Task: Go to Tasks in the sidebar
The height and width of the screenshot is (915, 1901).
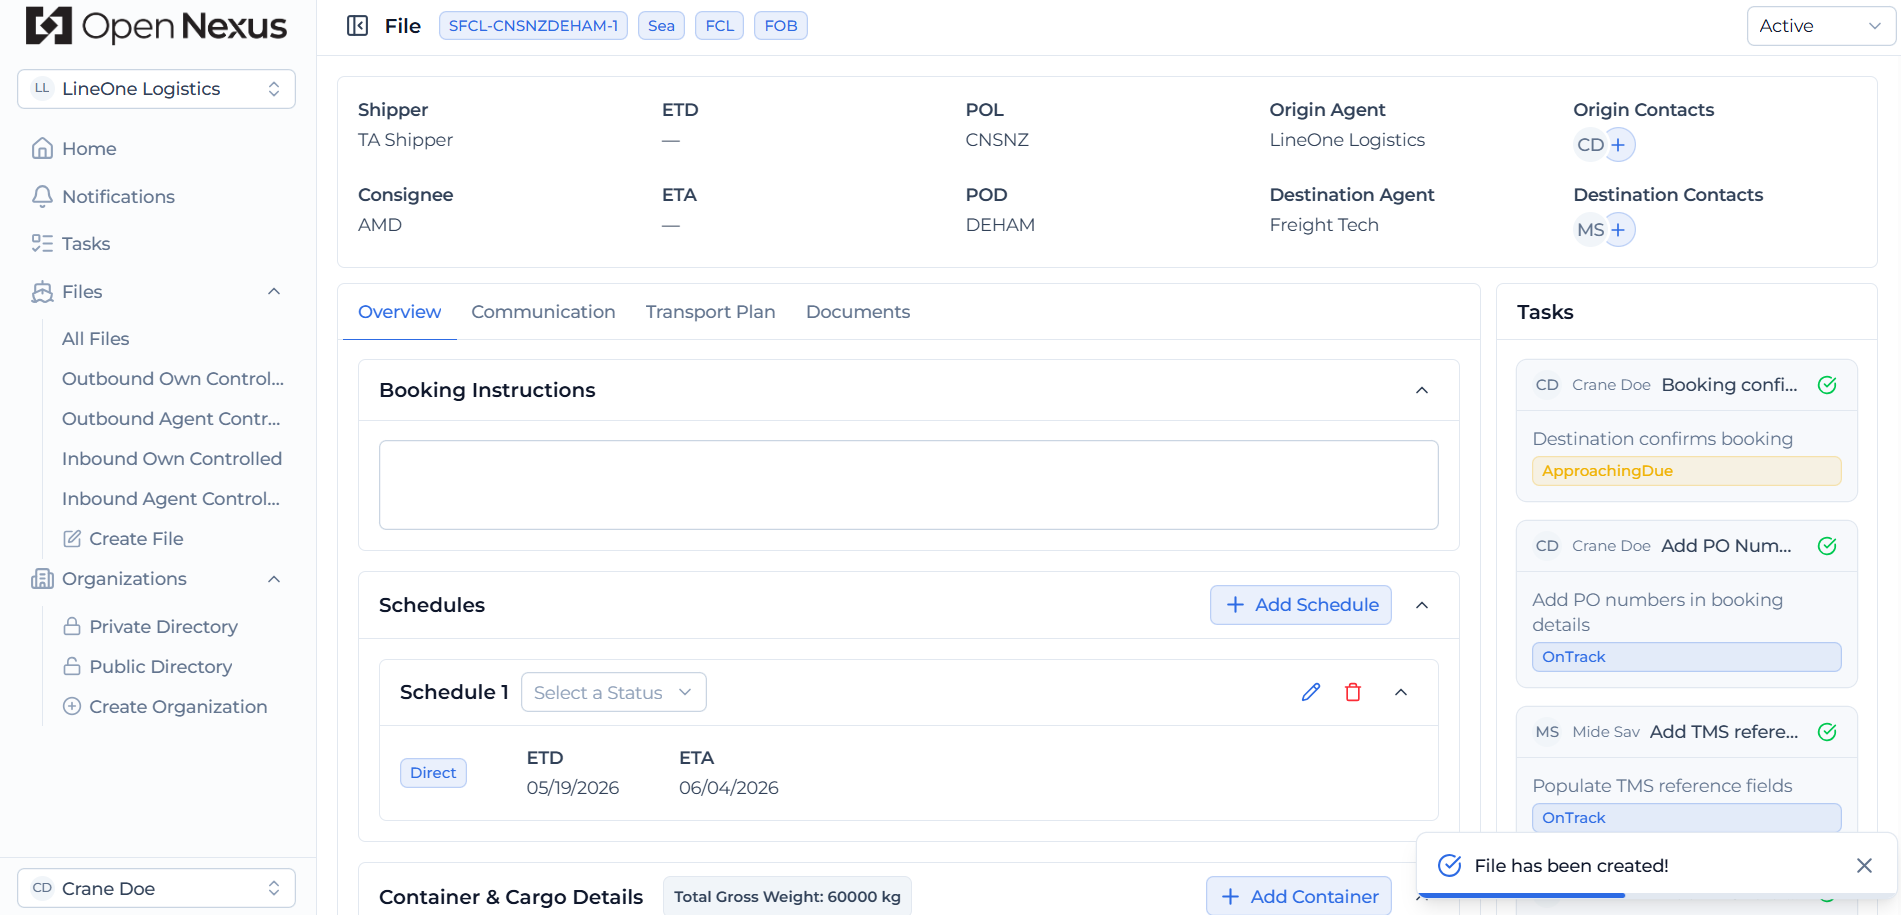Action: pos(71,244)
